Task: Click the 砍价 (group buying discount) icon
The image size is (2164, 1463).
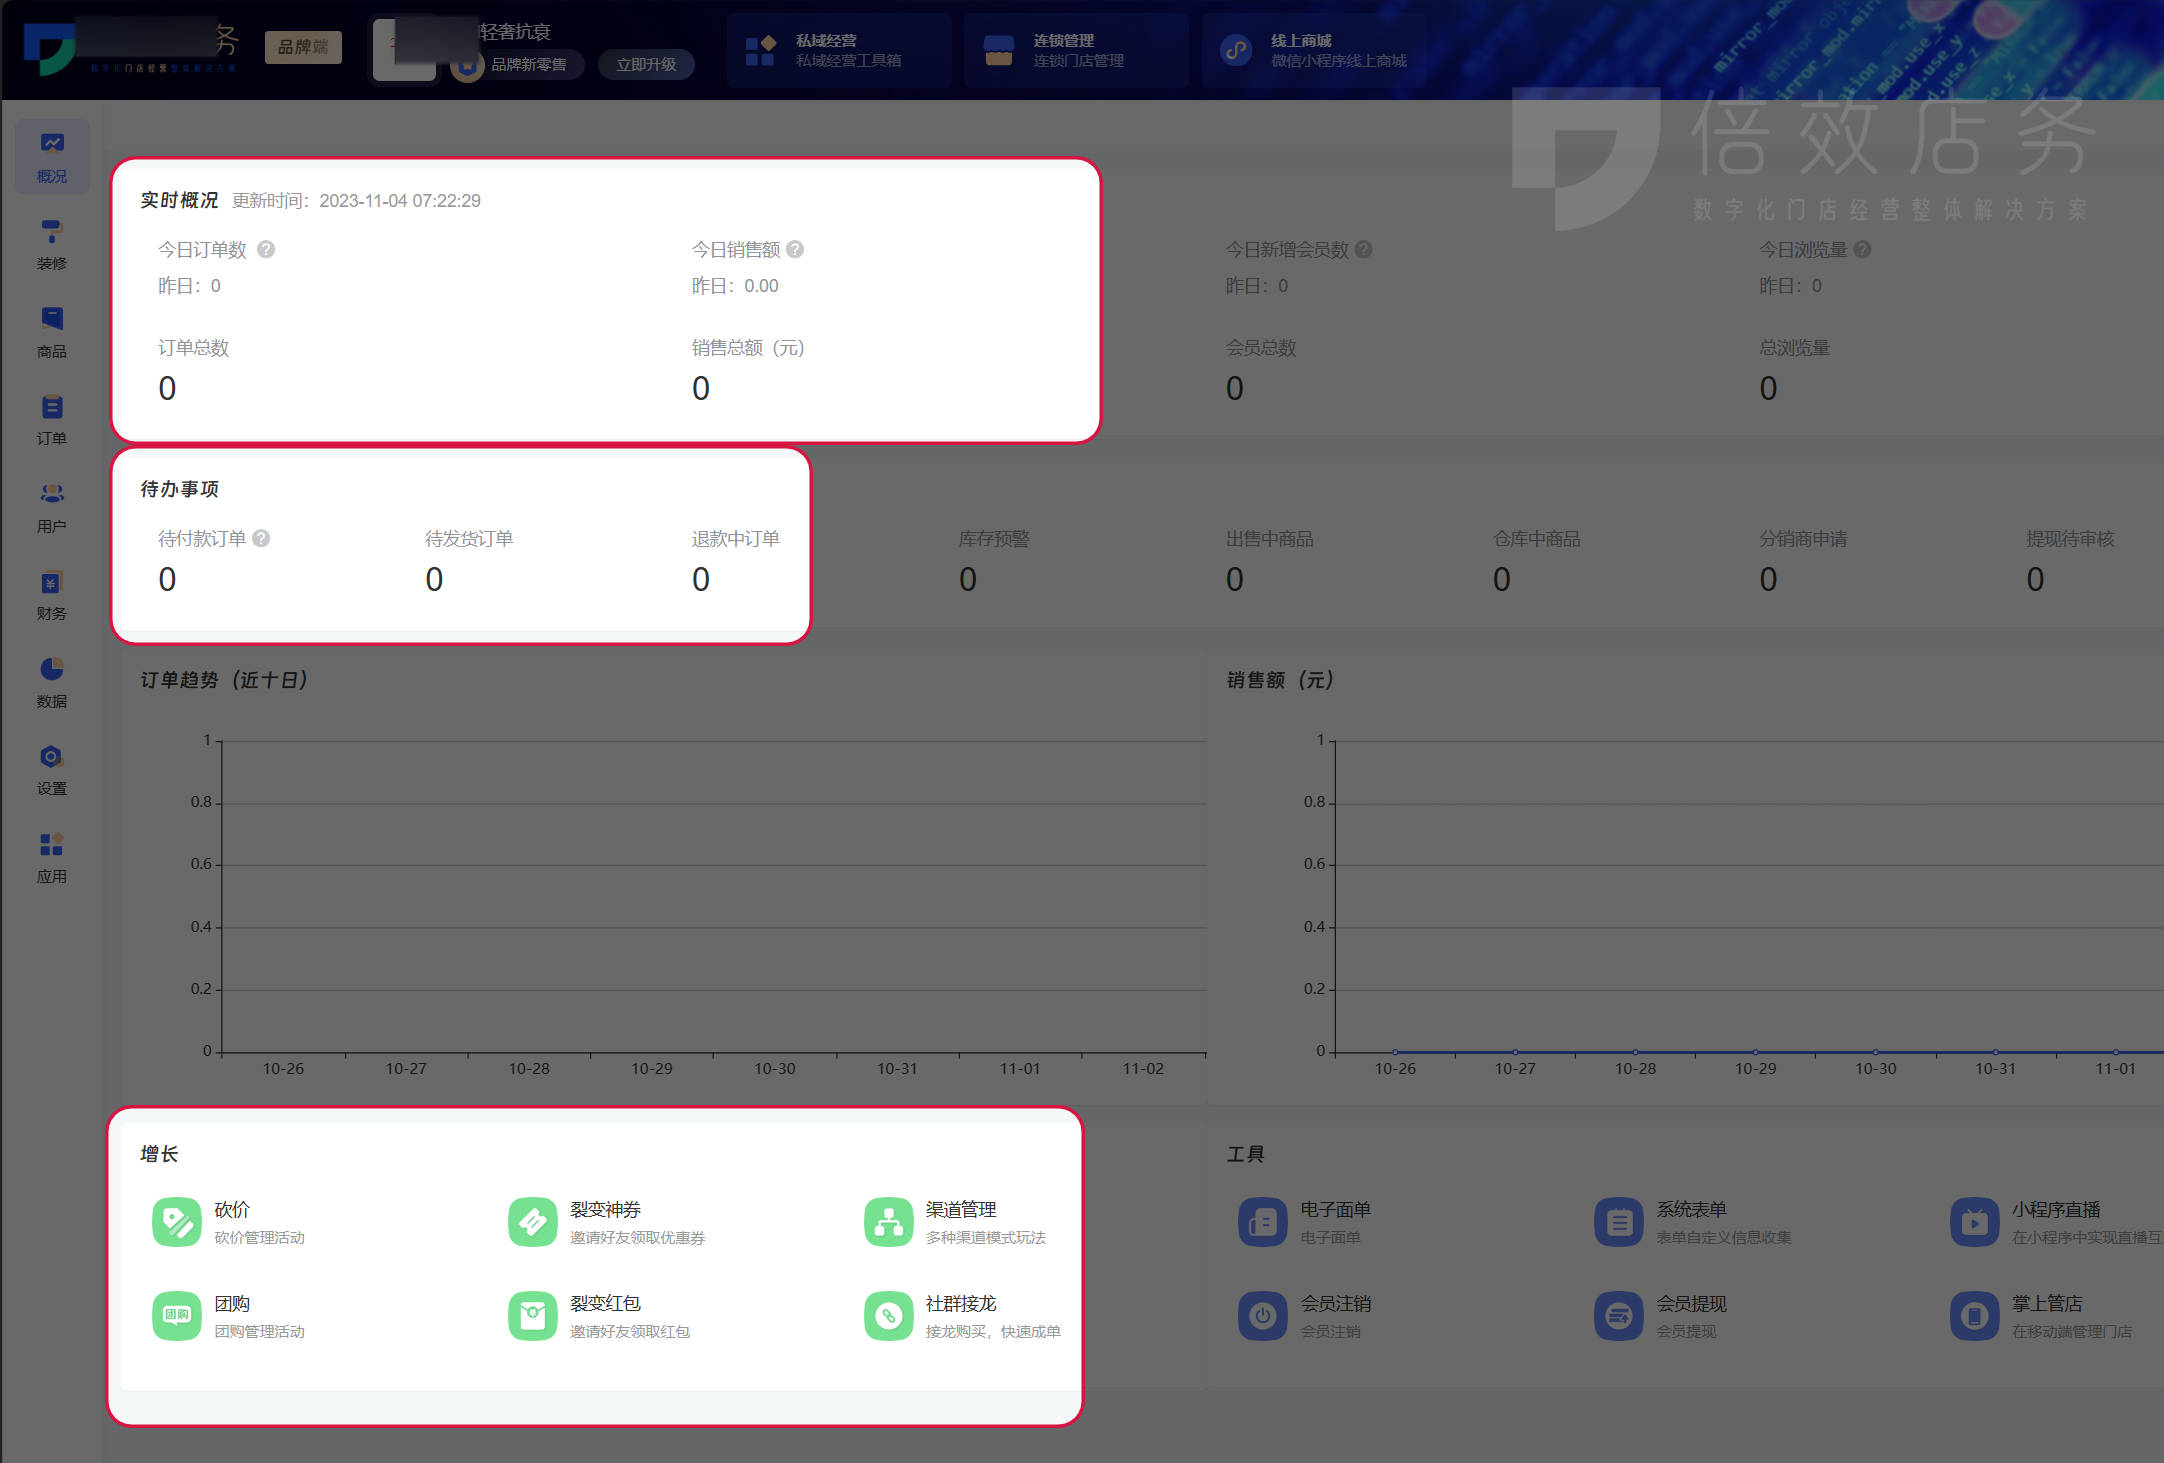Action: [178, 1221]
